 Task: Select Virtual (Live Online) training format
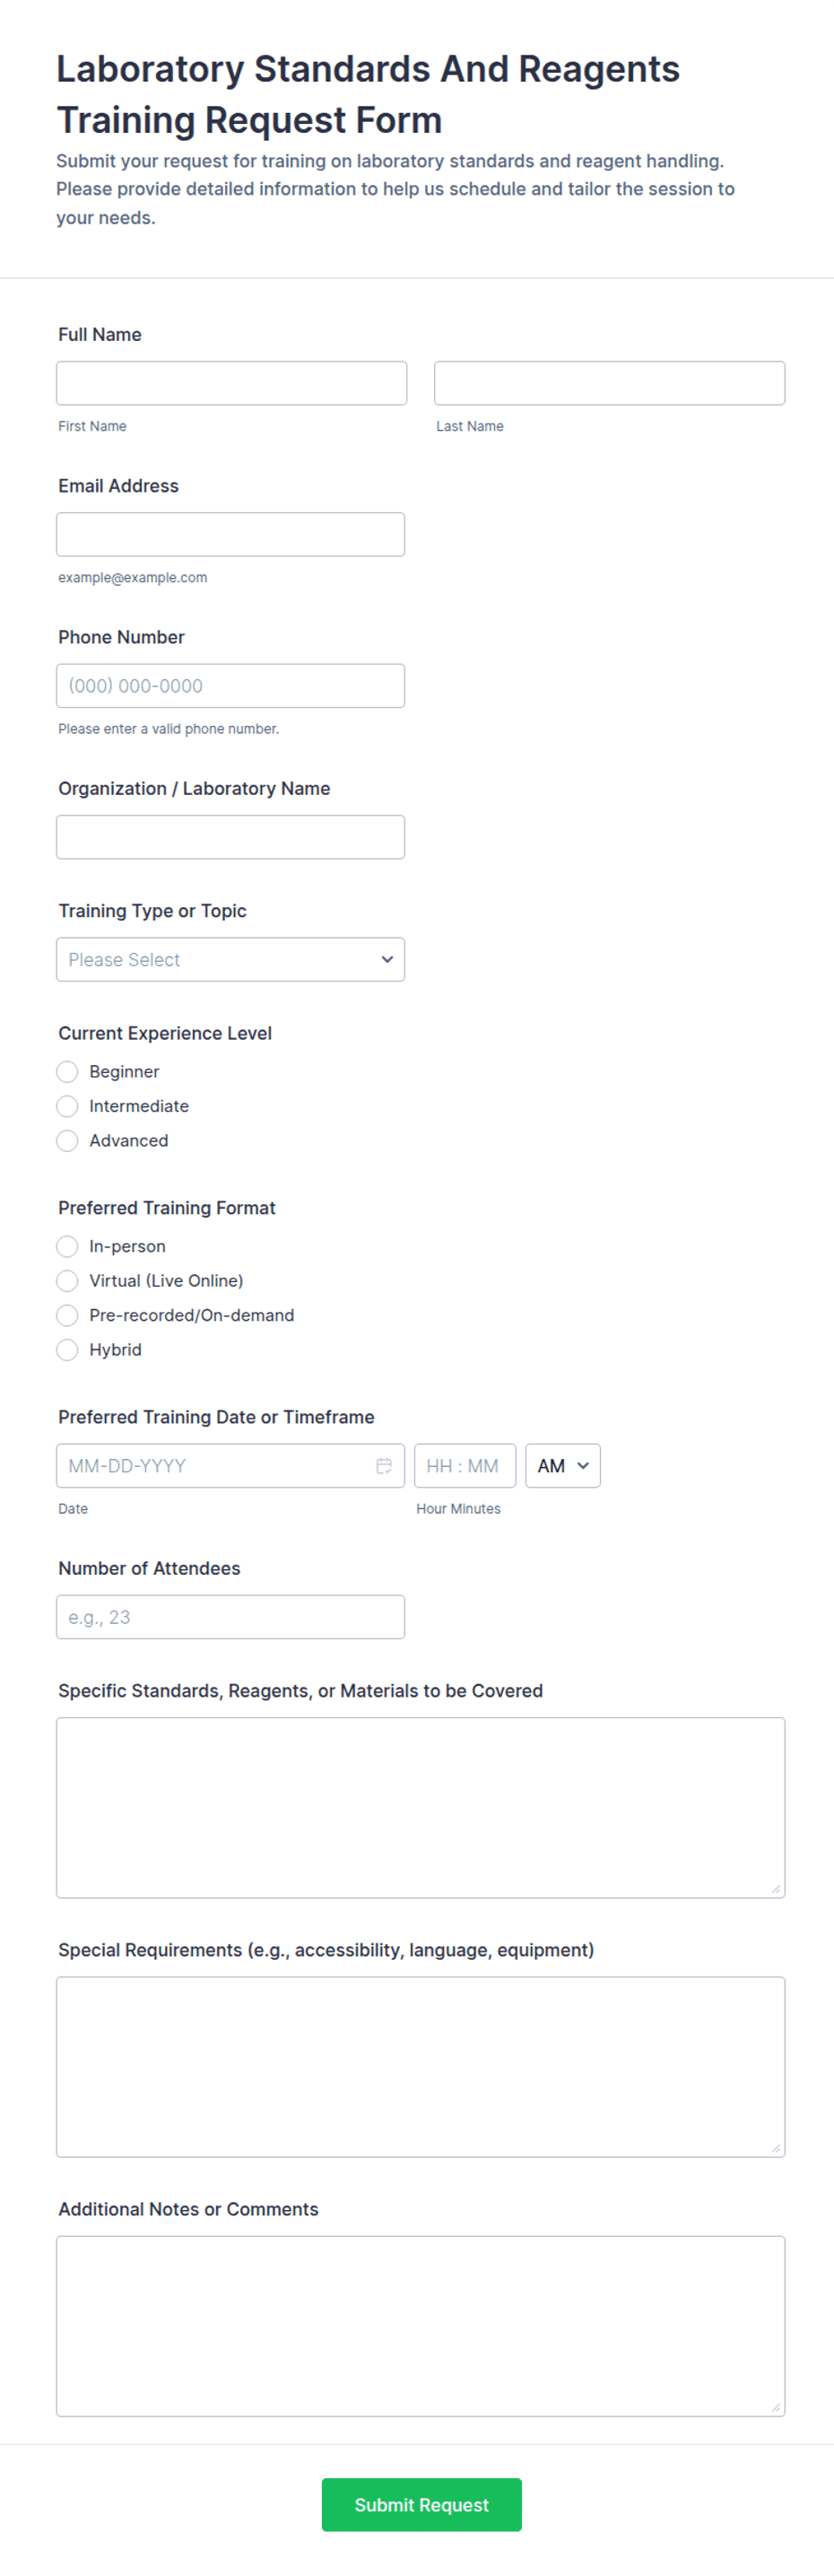tap(67, 1281)
